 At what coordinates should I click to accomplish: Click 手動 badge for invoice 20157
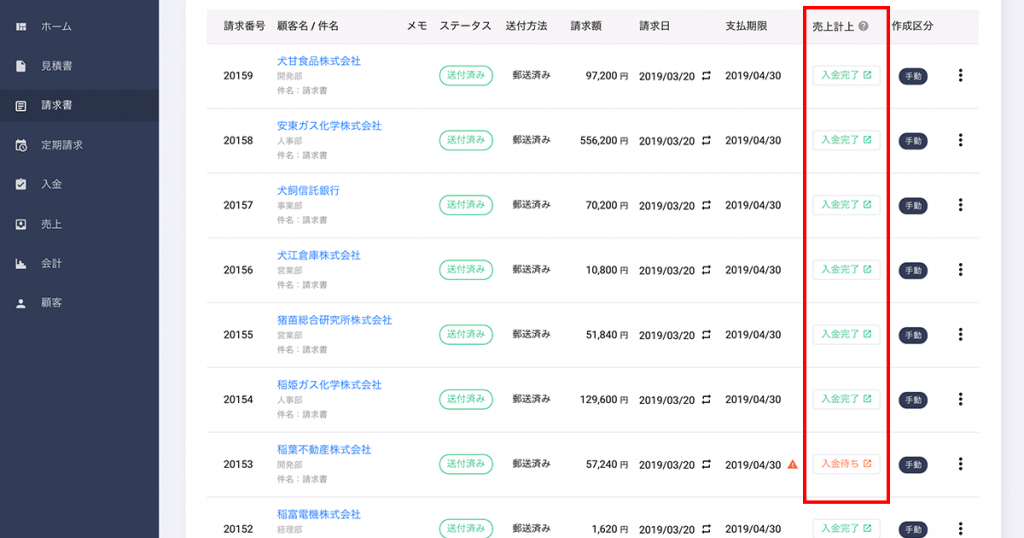[x=913, y=205]
